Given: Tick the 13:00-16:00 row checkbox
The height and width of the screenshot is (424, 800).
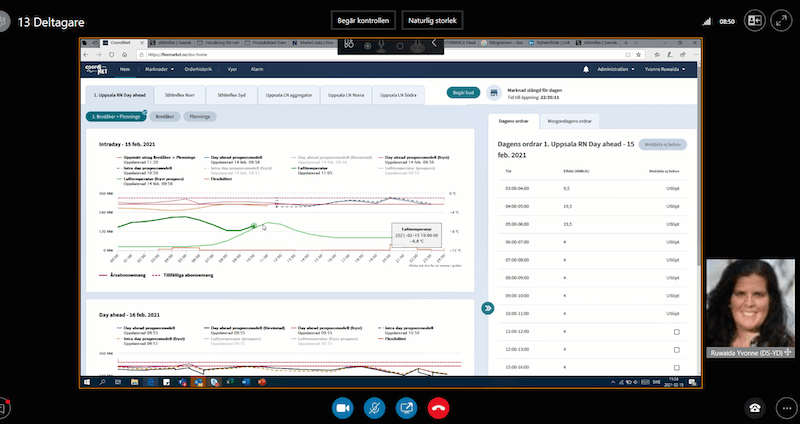Looking at the screenshot, I should pyautogui.click(x=676, y=367).
